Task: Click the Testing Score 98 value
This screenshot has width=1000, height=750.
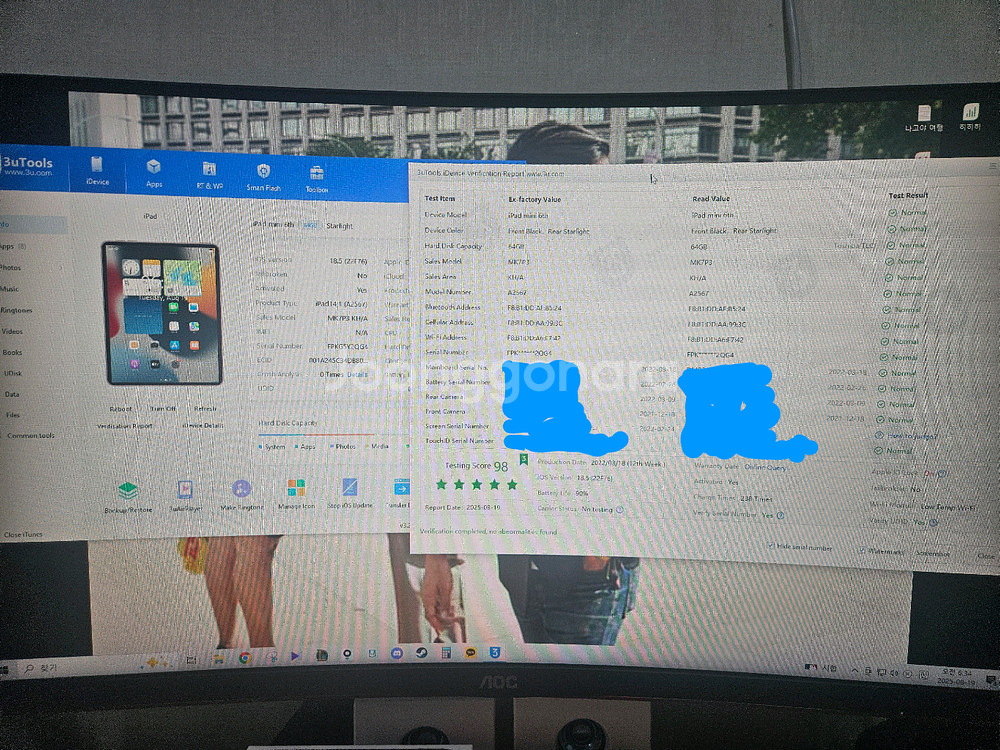Action: pyautogui.click(x=501, y=467)
